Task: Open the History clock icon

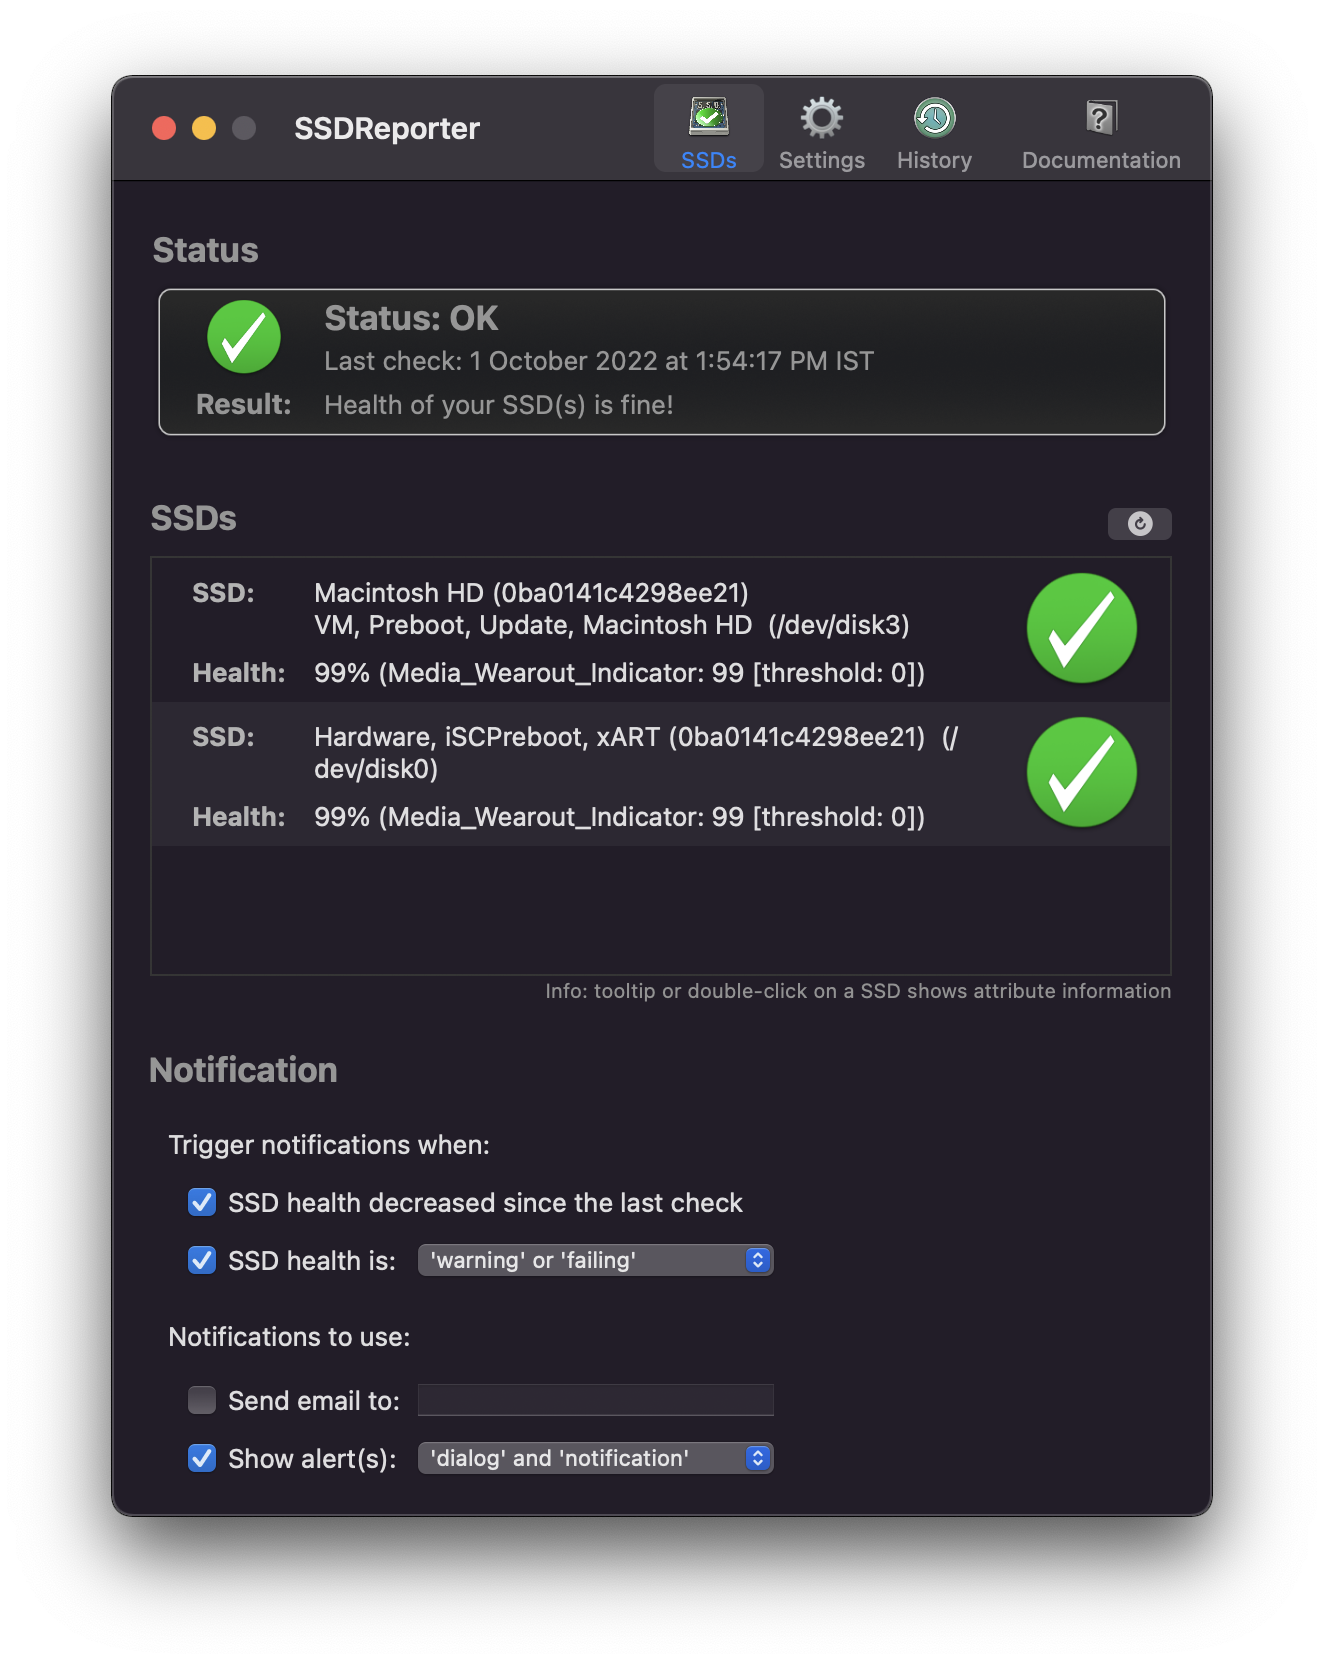Action: 933,117
